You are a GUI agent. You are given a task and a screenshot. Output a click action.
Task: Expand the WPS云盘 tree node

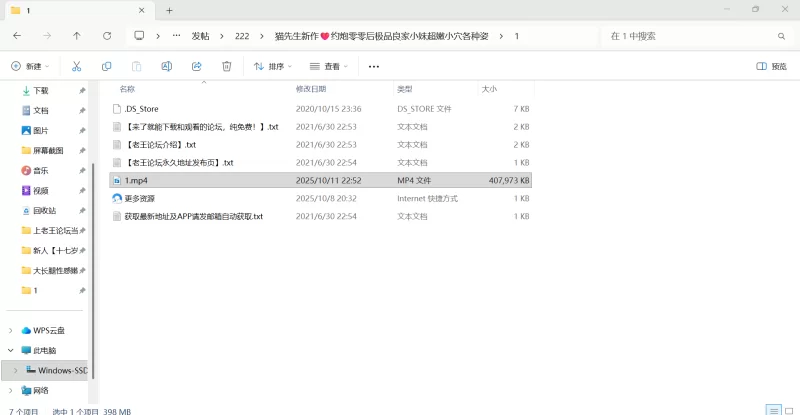pos(11,330)
